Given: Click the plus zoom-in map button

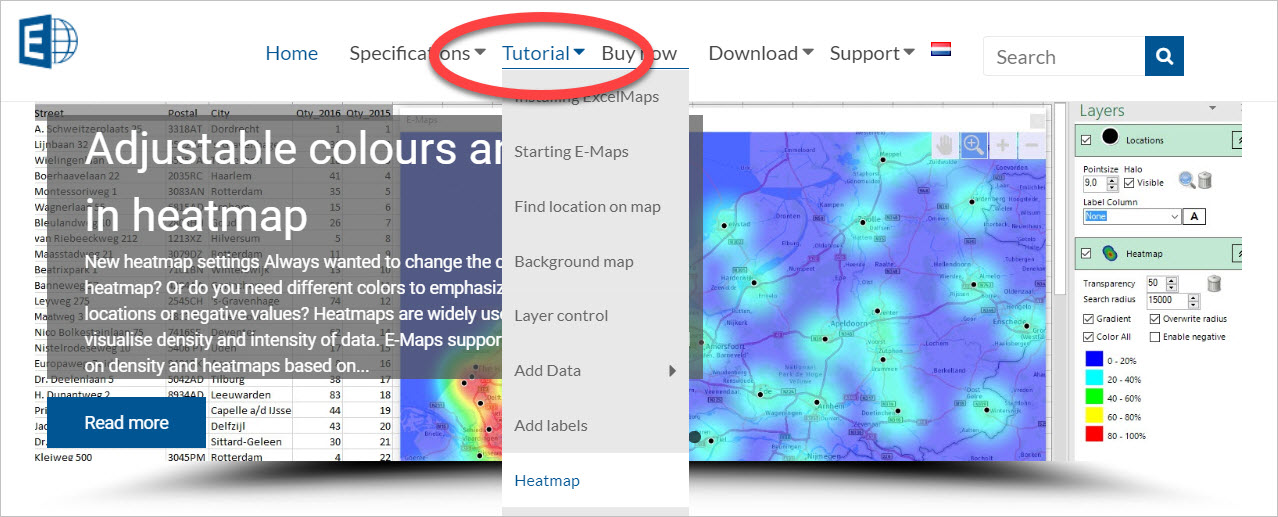Looking at the screenshot, I should pyautogui.click(x=1003, y=146).
